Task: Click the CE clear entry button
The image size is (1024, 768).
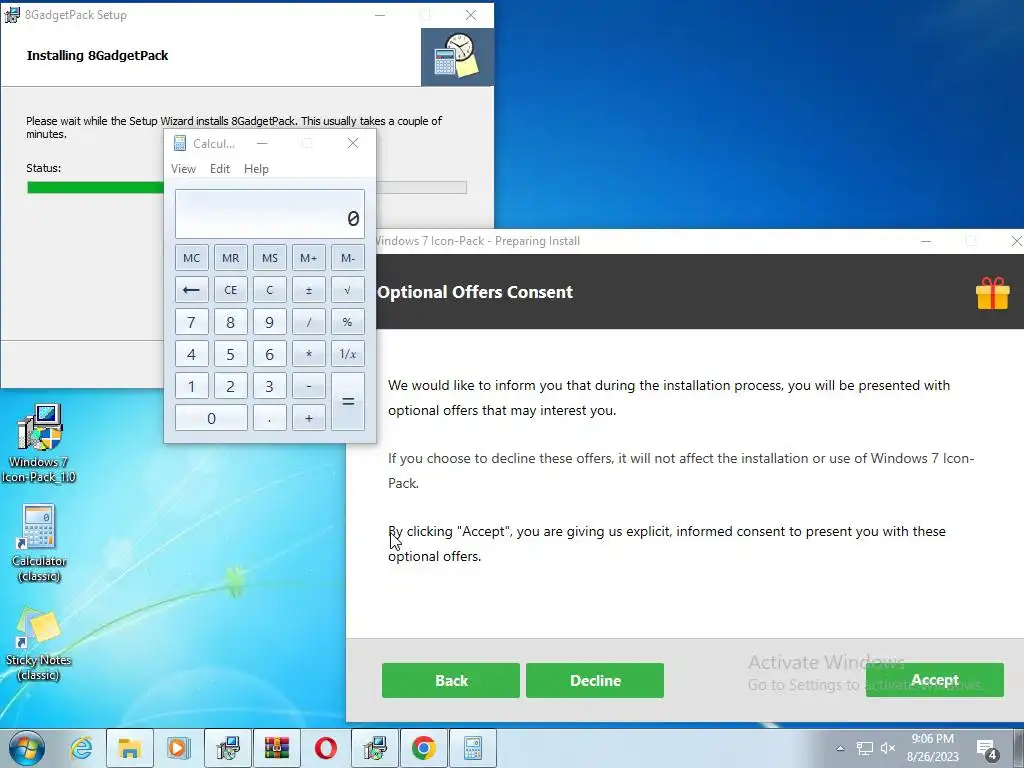Action: [x=231, y=290]
